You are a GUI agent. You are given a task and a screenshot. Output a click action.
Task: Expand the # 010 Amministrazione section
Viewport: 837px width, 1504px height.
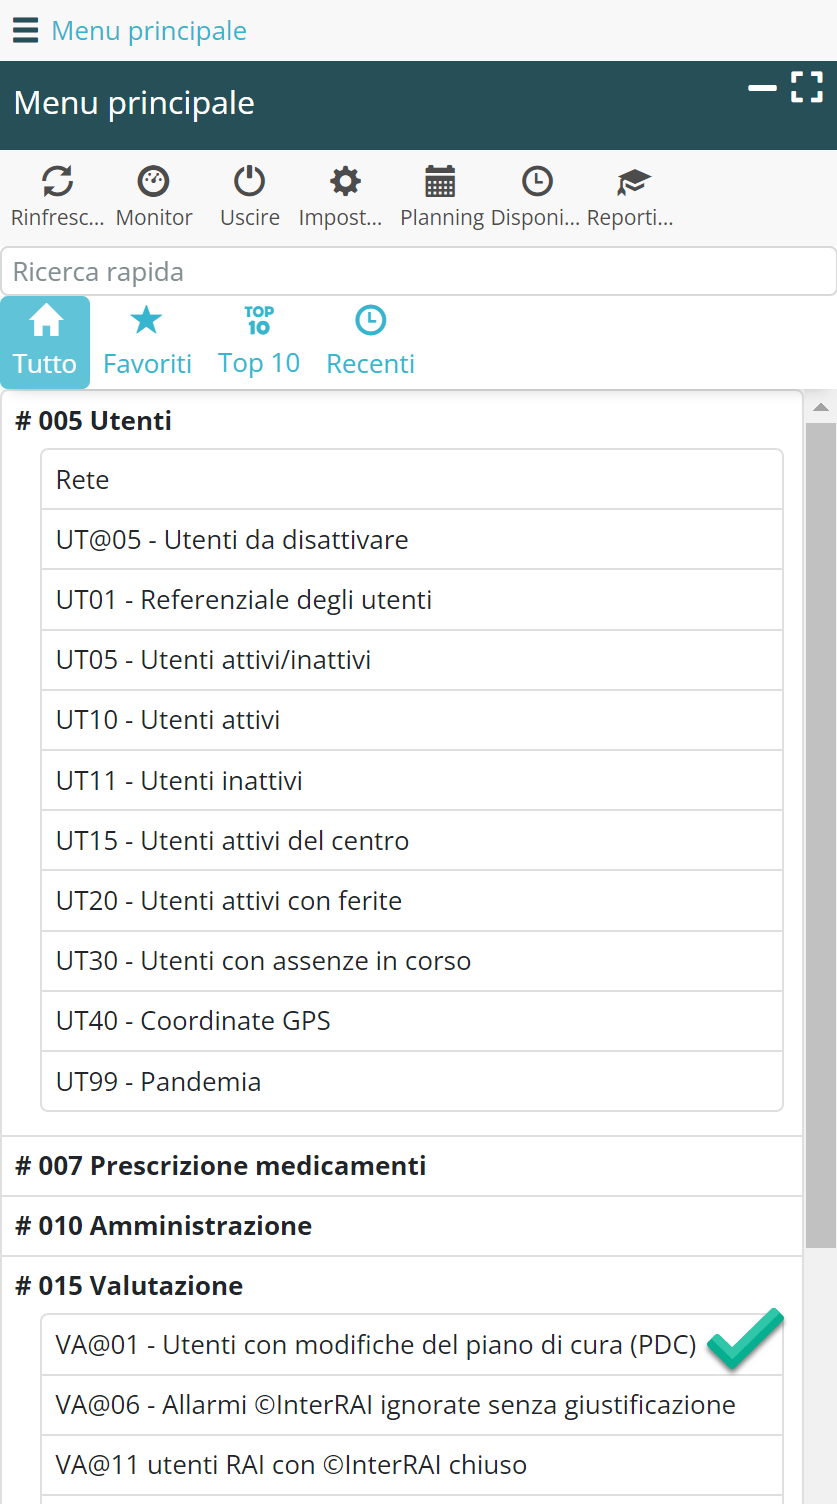164,1226
